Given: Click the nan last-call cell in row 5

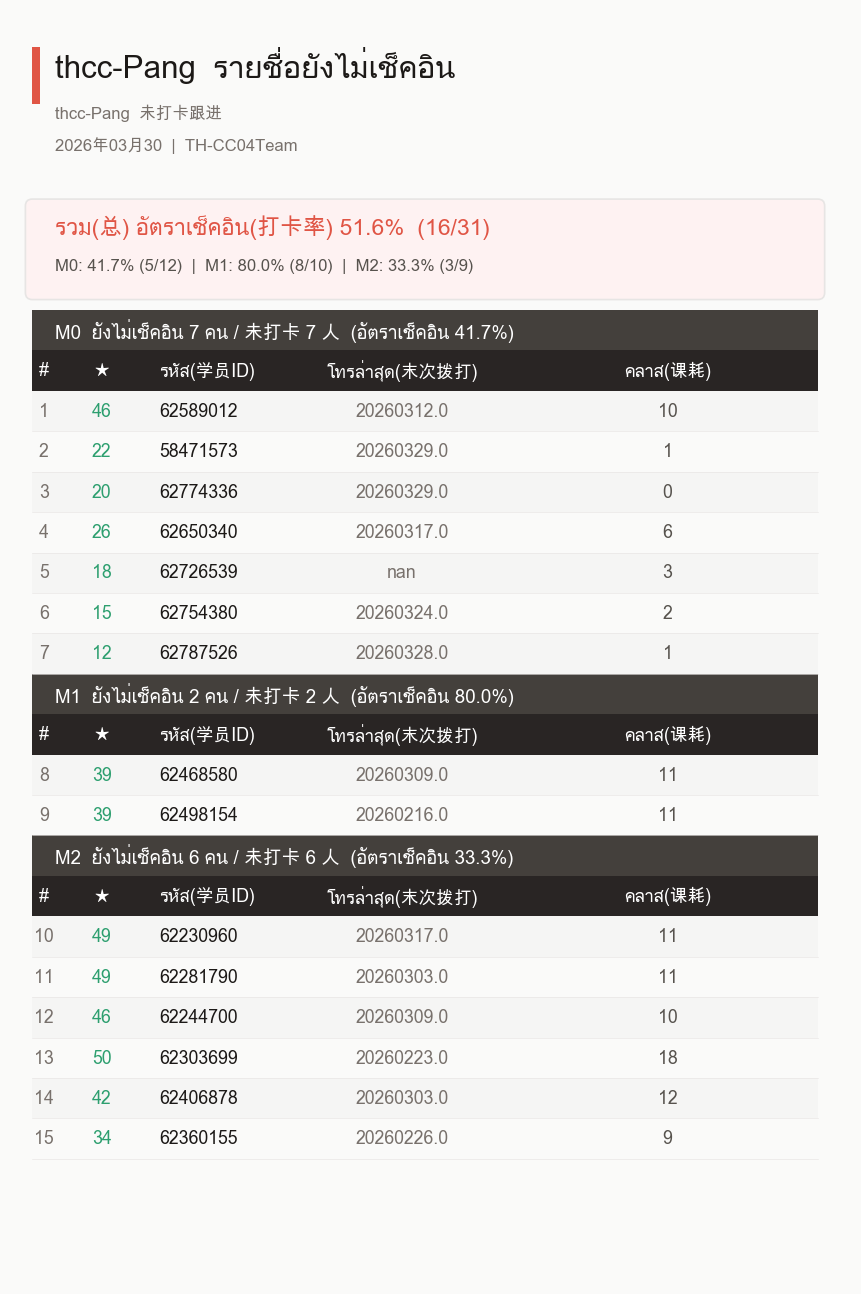Looking at the screenshot, I should [401, 572].
